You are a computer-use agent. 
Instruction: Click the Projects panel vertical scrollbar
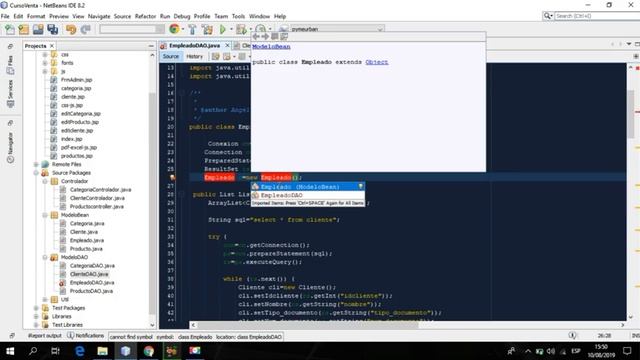[152, 203]
